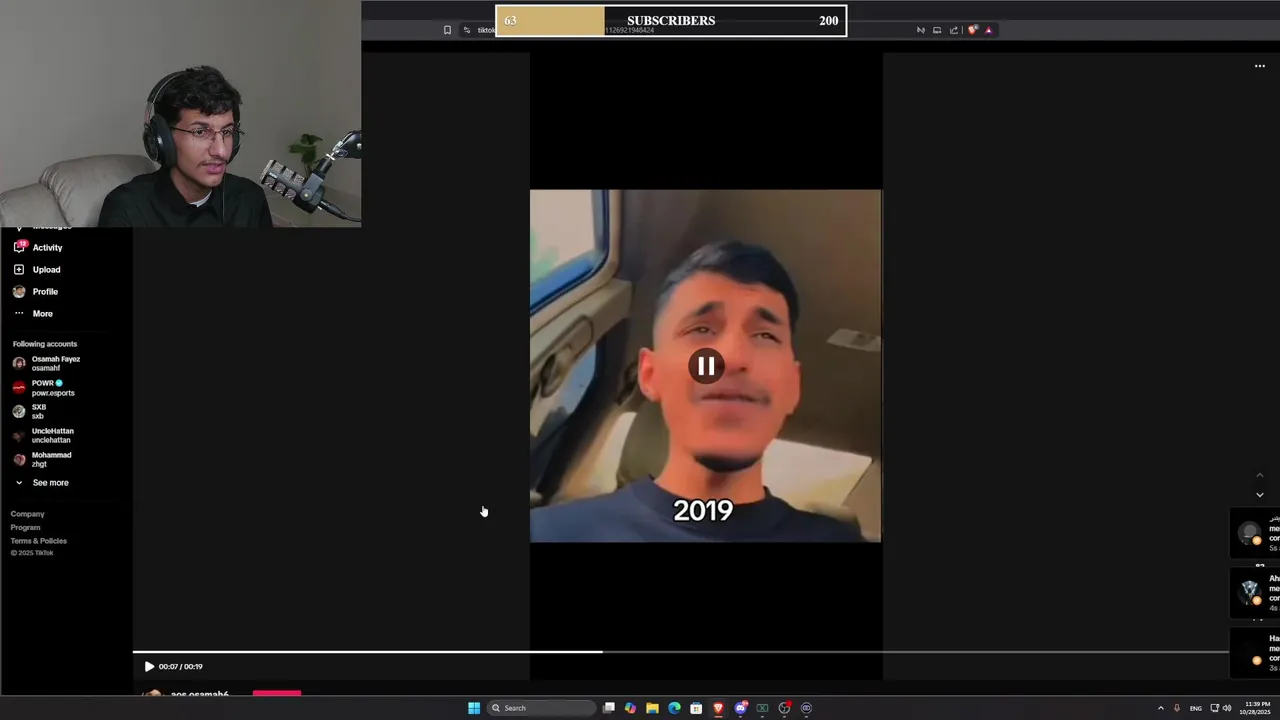Open the three-dot video options menu
The height and width of the screenshot is (720, 1280).
(x=1260, y=66)
